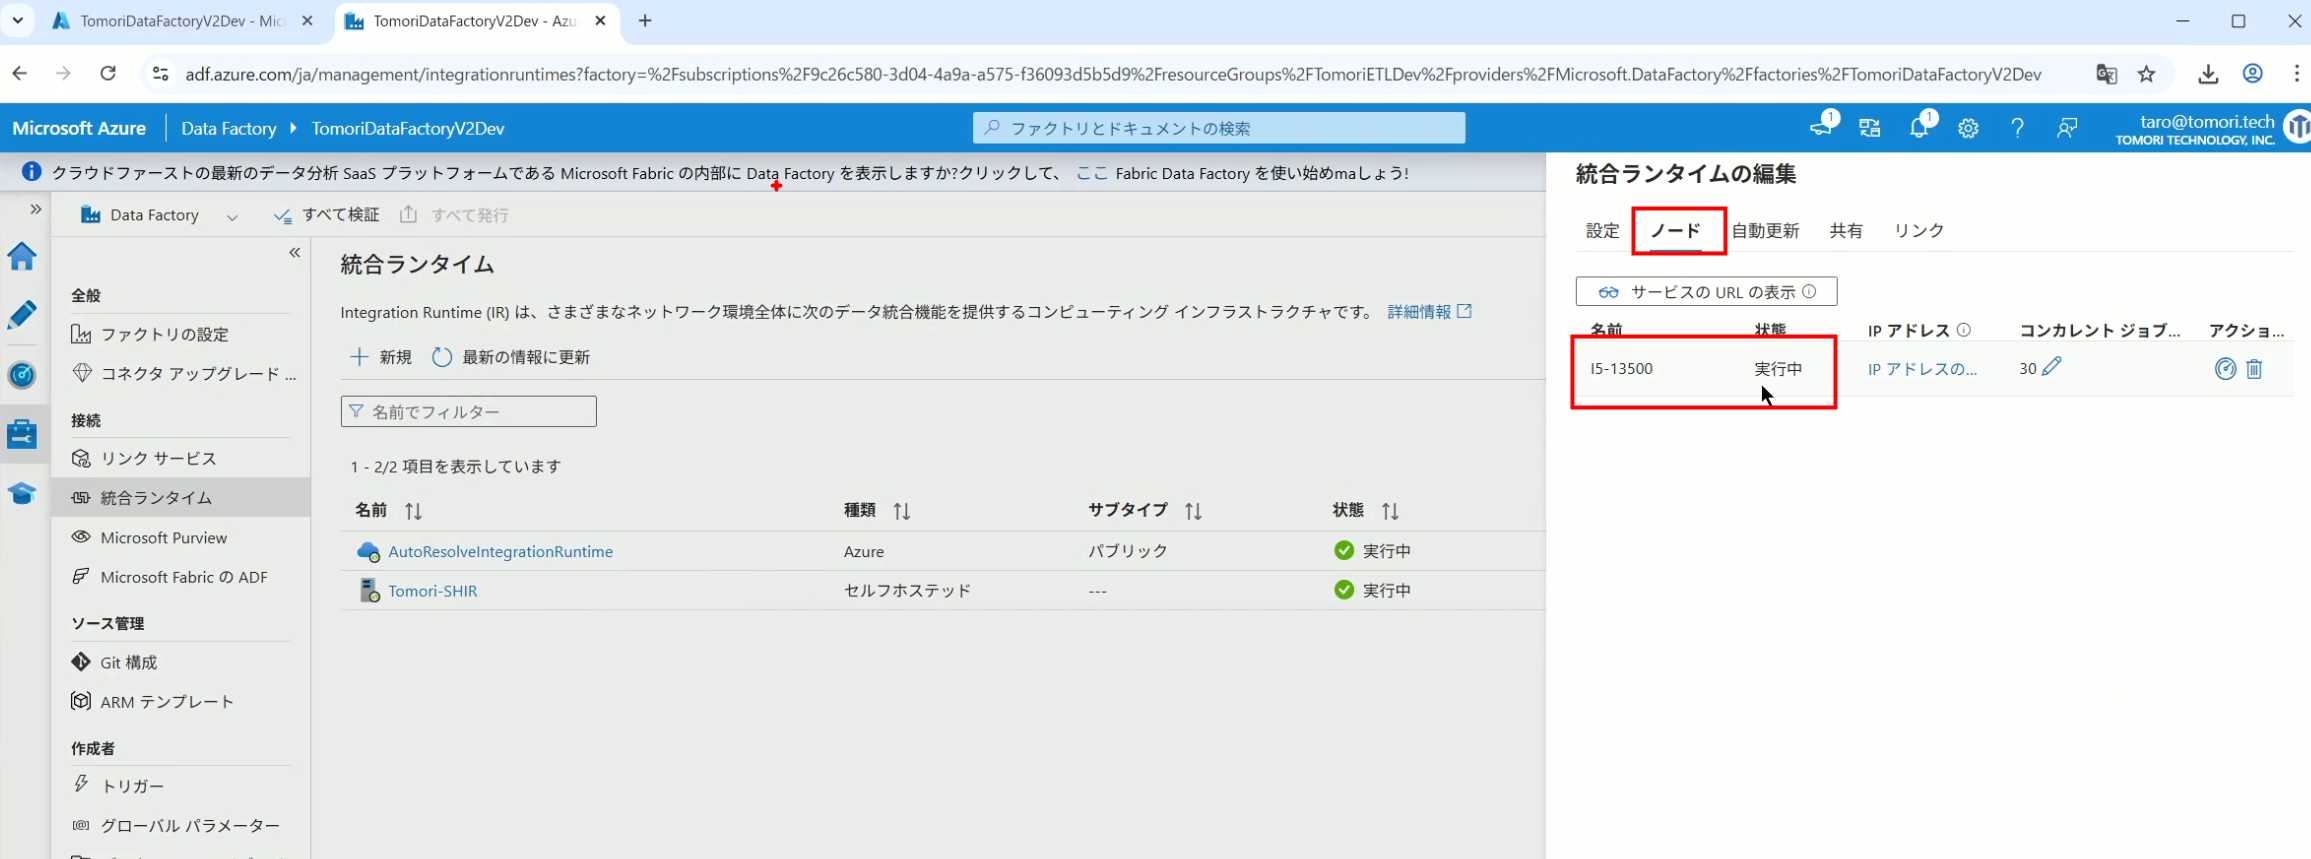Image resolution: width=2311 pixels, height=859 pixels.
Task: Open the settings gear in Azure header
Action: click(x=1968, y=128)
